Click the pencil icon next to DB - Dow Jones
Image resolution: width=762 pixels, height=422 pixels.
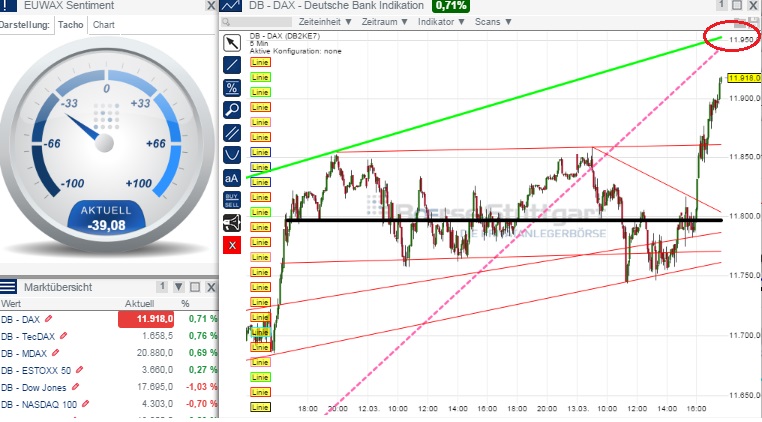pyautogui.click(x=75, y=387)
